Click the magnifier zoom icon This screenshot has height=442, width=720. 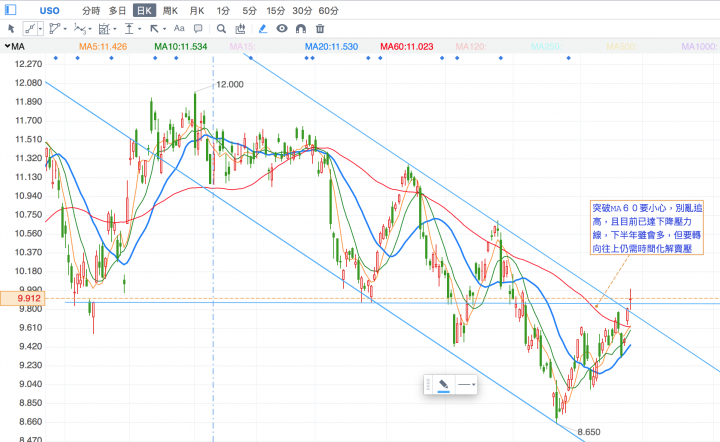point(222,29)
